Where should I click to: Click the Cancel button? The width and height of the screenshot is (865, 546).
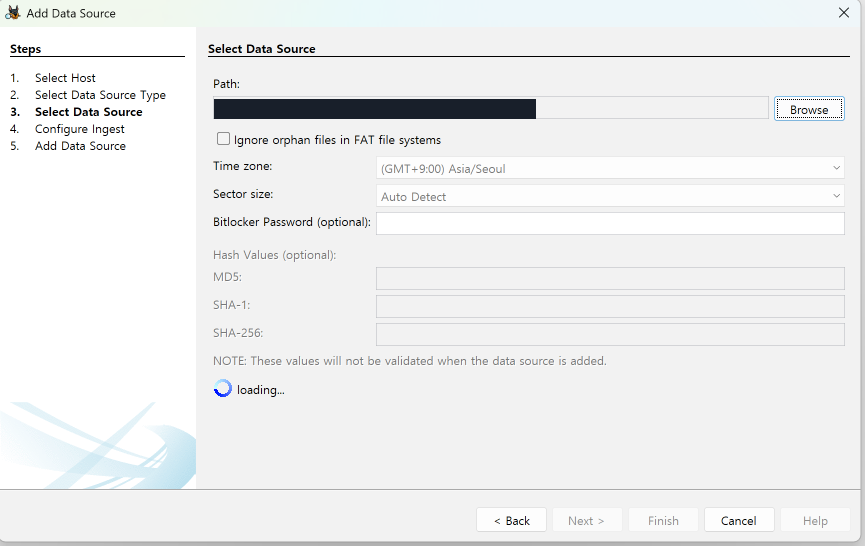pyautogui.click(x=739, y=520)
